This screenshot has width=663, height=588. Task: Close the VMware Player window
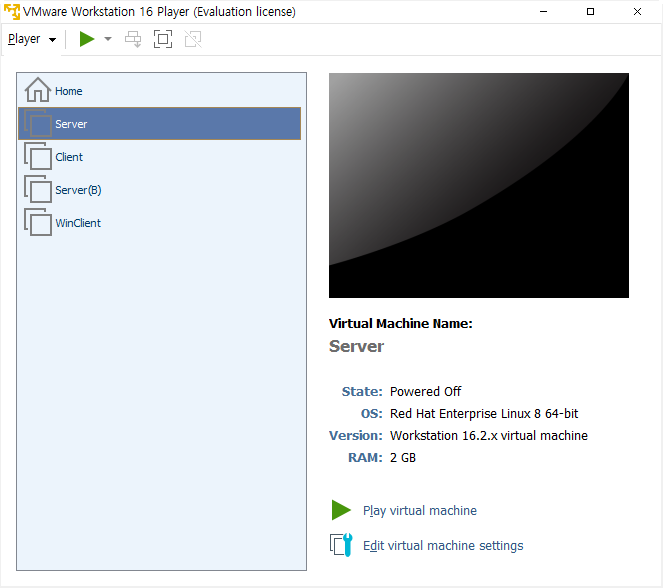(x=637, y=11)
